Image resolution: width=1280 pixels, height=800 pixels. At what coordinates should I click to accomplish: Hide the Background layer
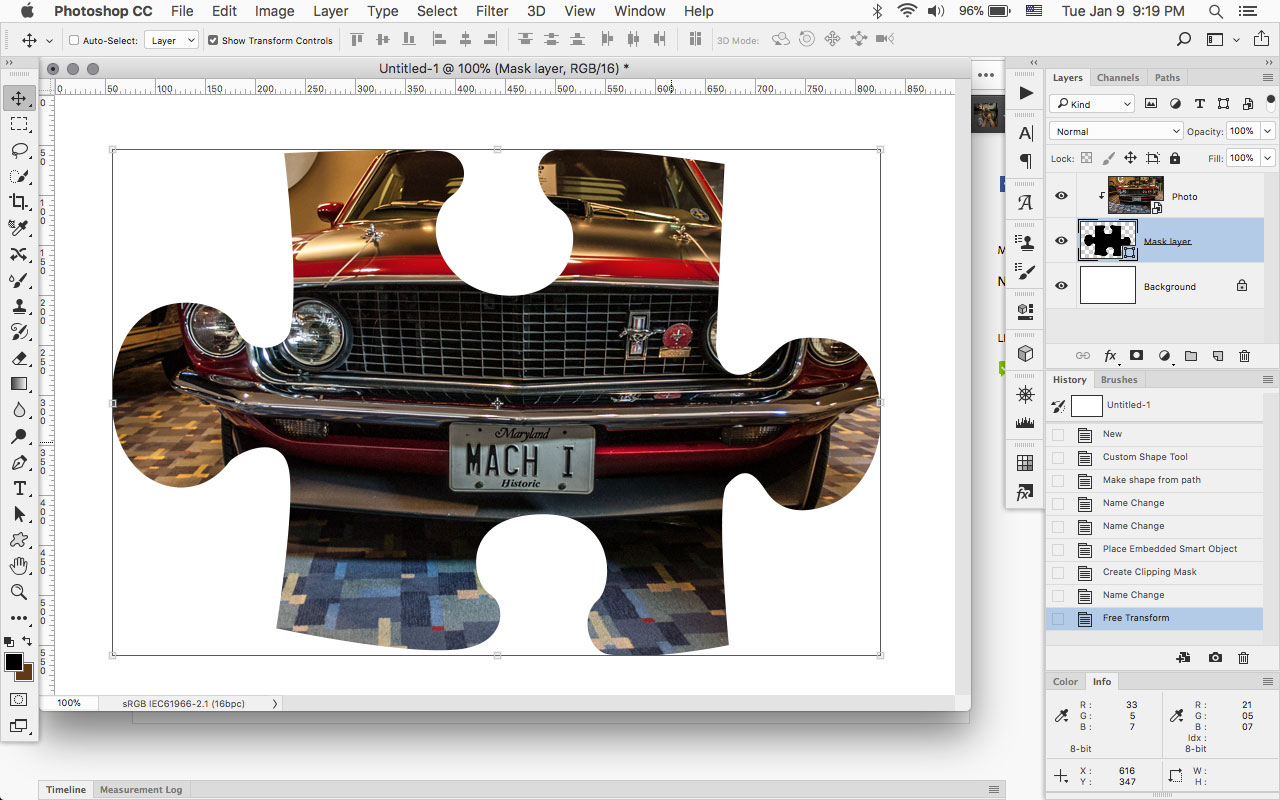click(1062, 286)
